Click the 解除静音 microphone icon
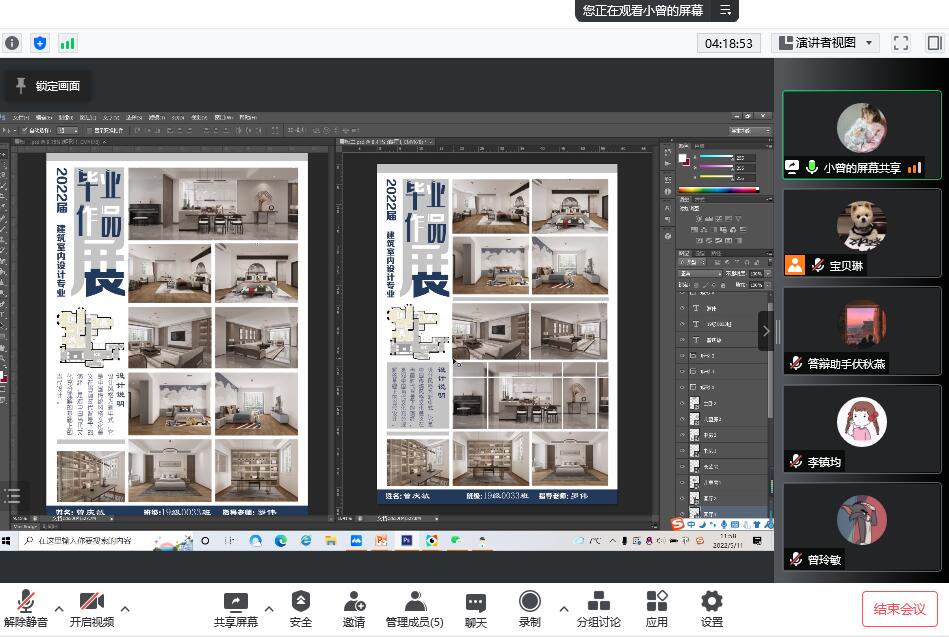This screenshot has width=949, height=637. coord(27,601)
